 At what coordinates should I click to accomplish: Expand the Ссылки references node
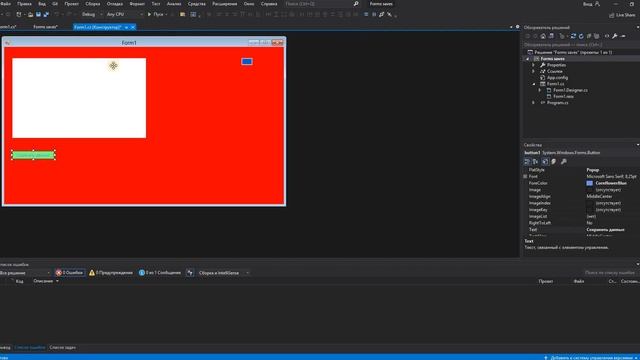pyautogui.click(x=533, y=71)
